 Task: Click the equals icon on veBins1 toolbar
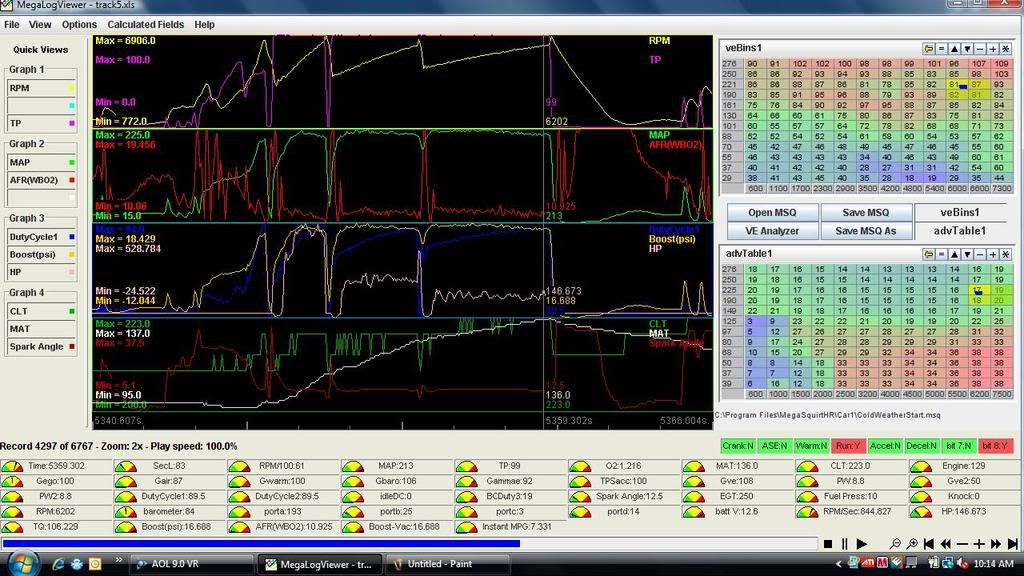point(942,48)
